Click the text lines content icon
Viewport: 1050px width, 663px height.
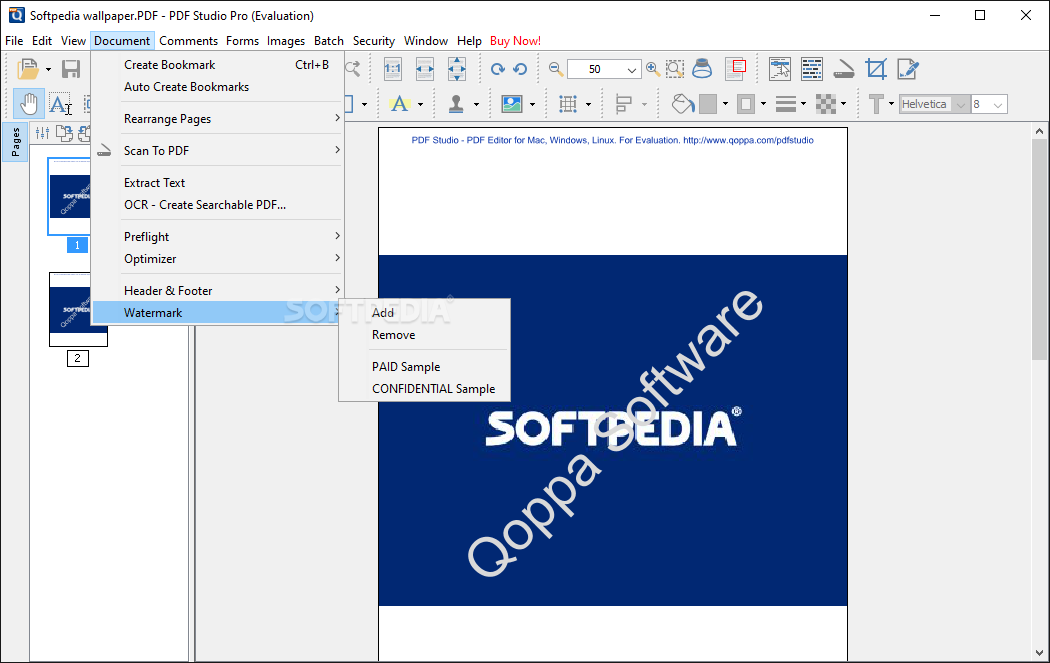(x=812, y=68)
